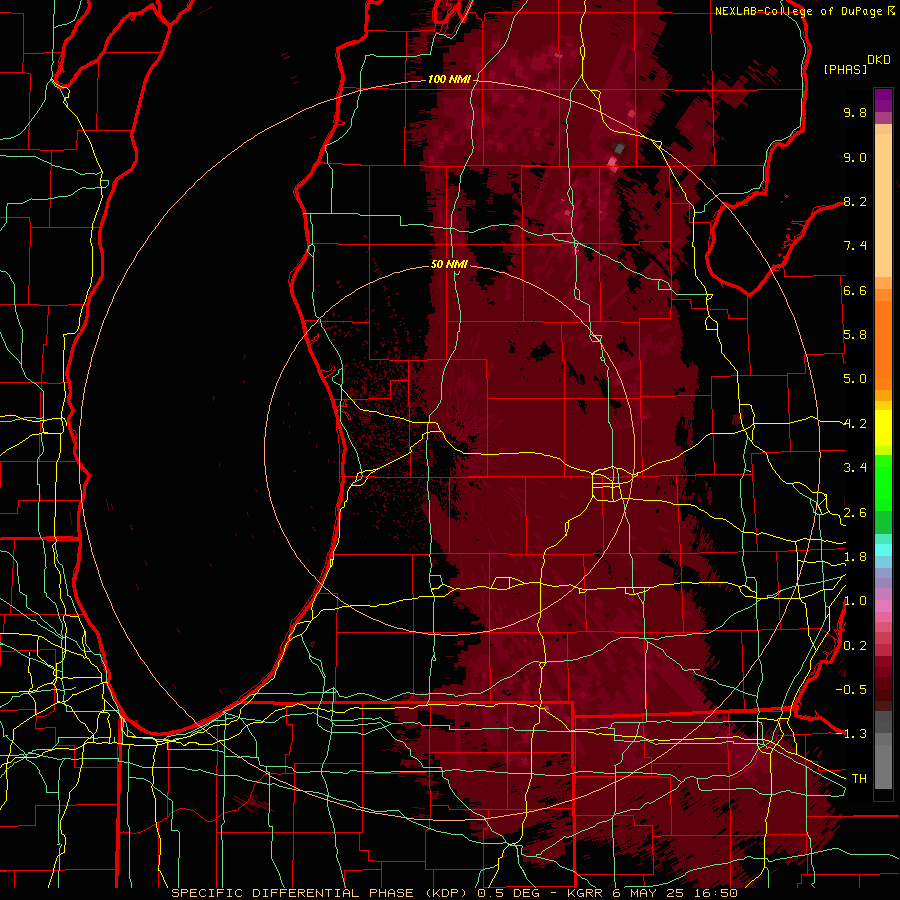Click the 1.8 legend value
The image size is (900, 900).
tap(855, 557)
